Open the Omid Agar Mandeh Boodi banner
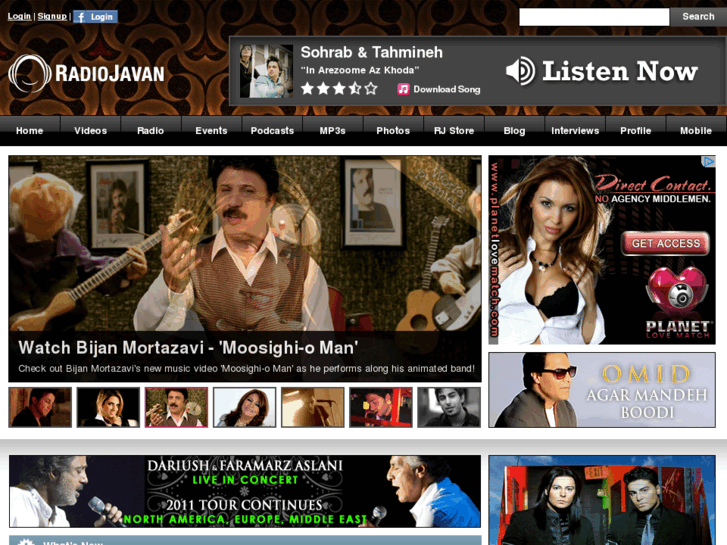This screenshot has height=545, width=727. click(602, 390)
